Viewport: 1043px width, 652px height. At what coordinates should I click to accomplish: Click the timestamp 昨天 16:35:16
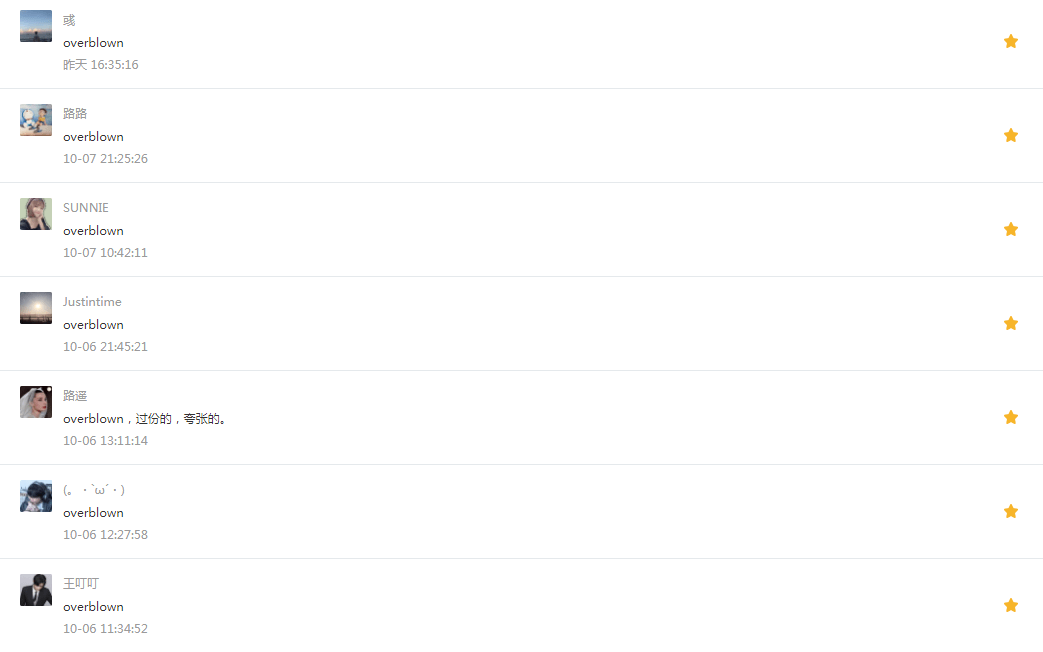pos(100,65)
